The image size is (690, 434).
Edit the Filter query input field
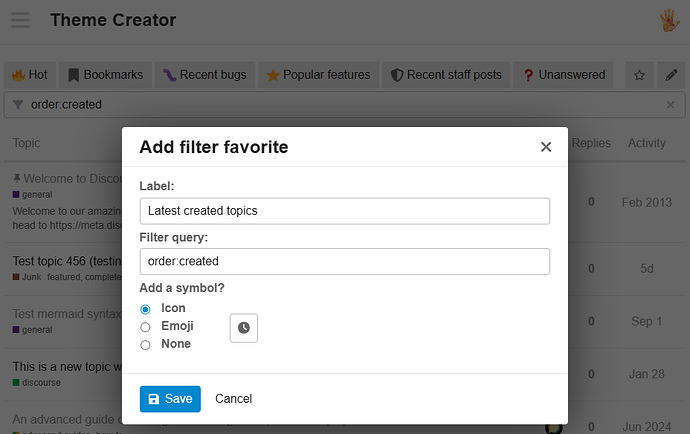[x=345, y=261]
